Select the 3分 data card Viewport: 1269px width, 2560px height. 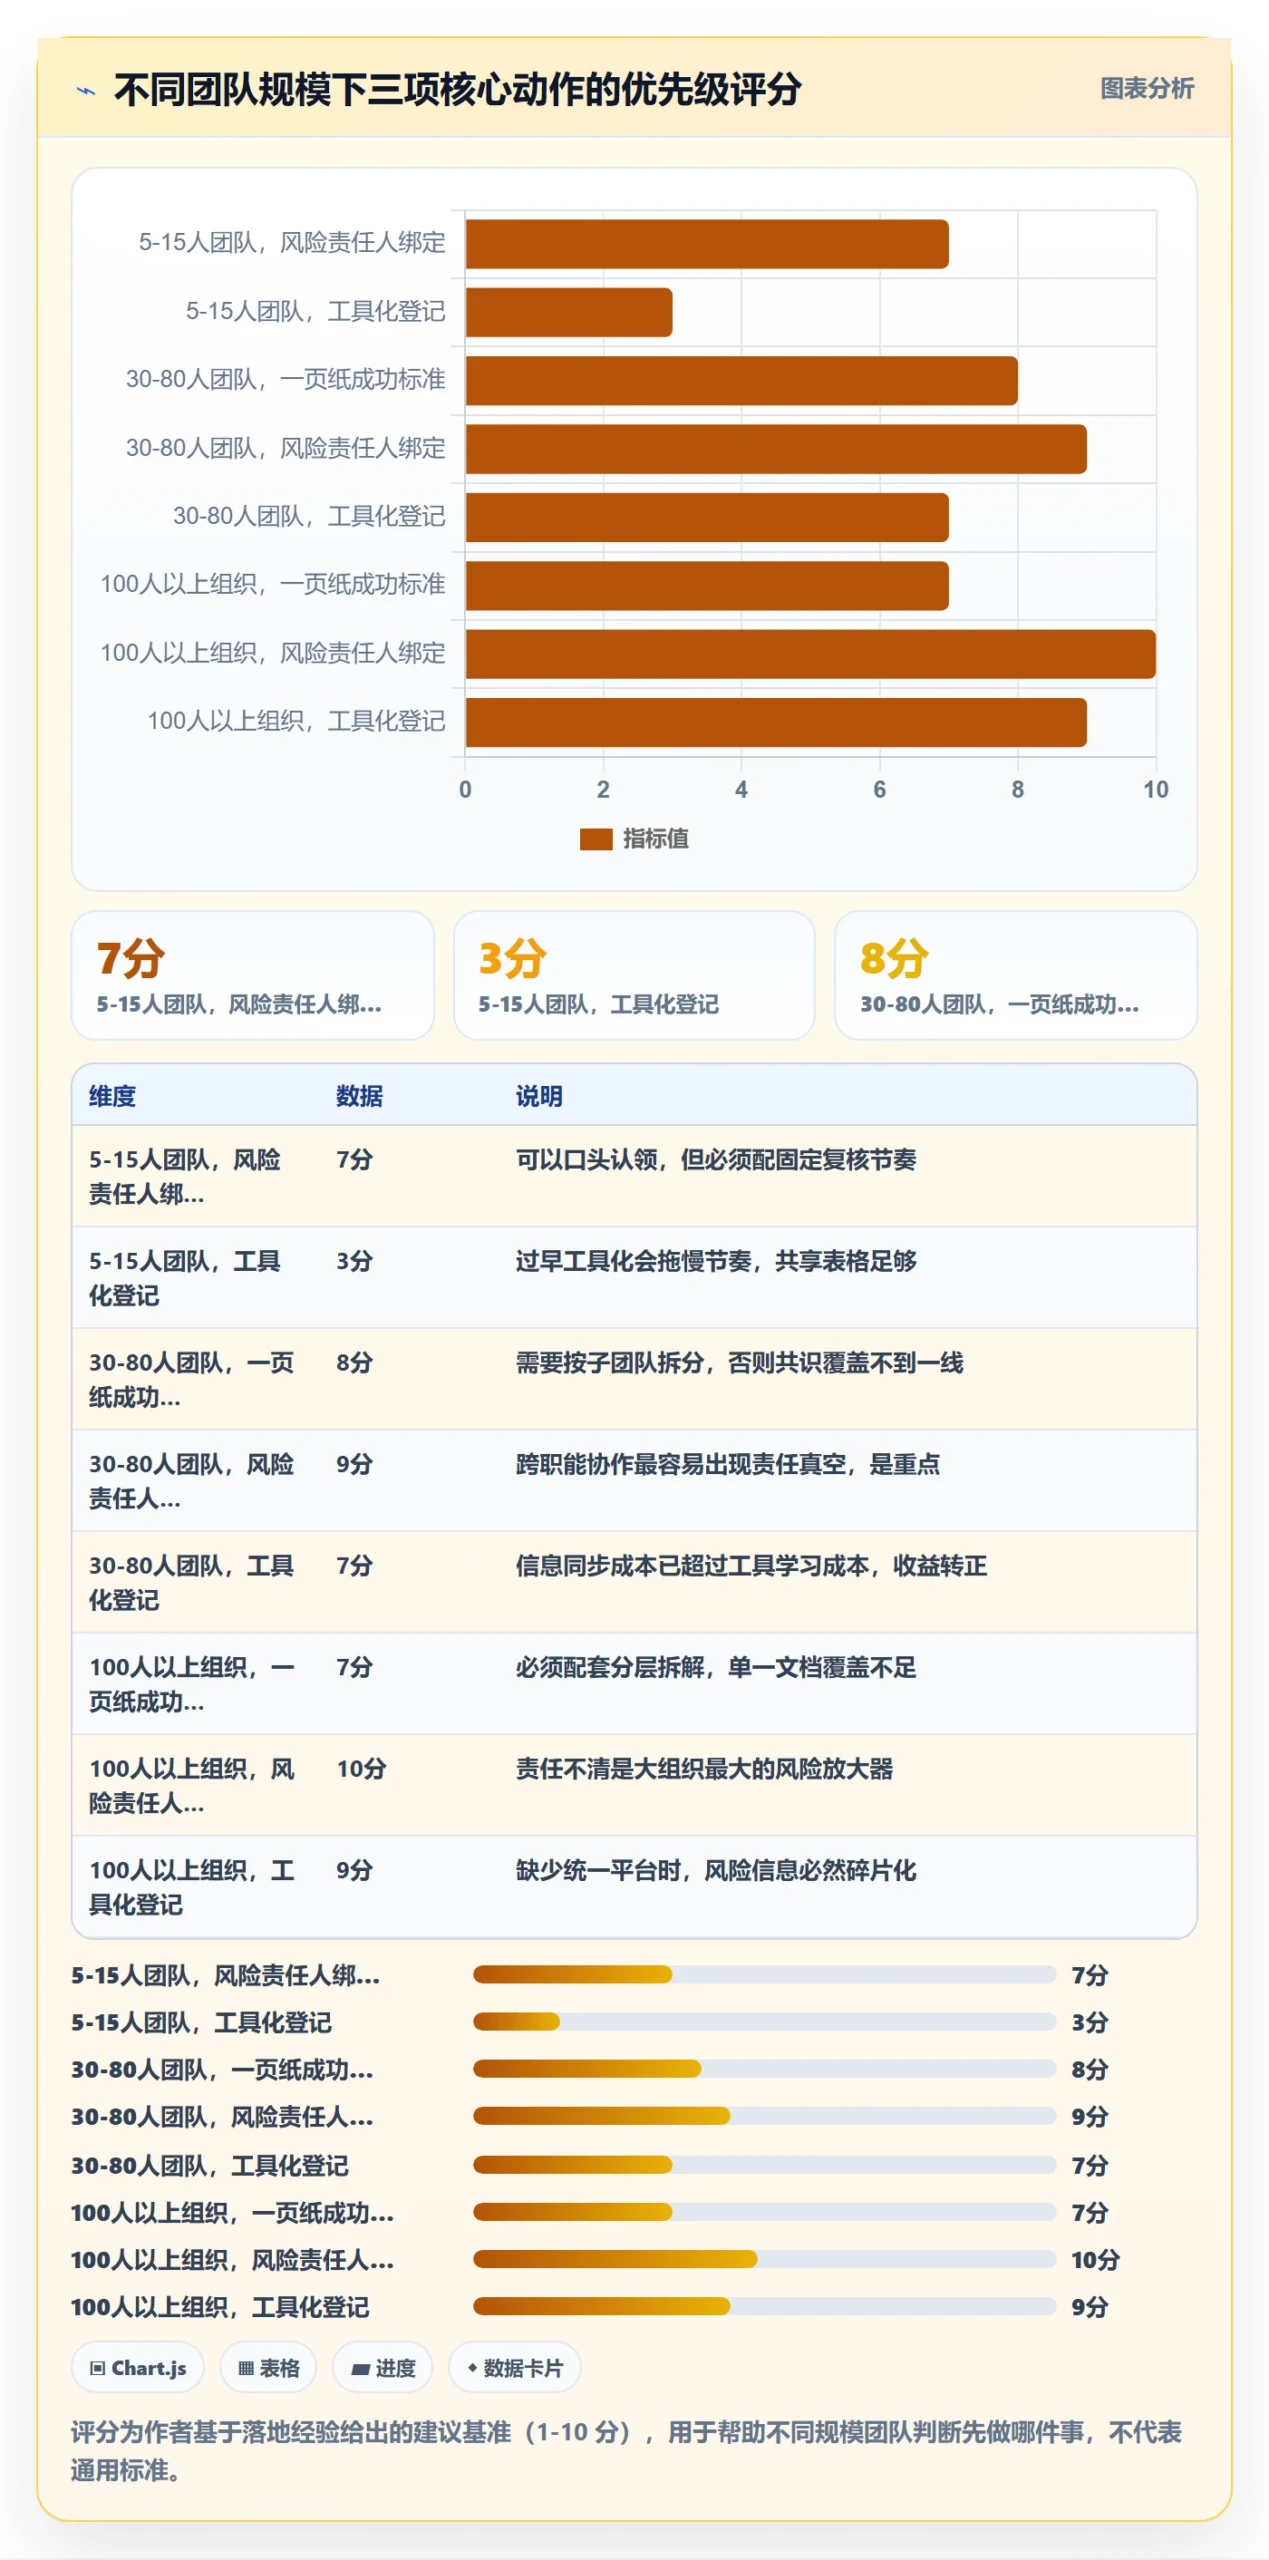634,974
